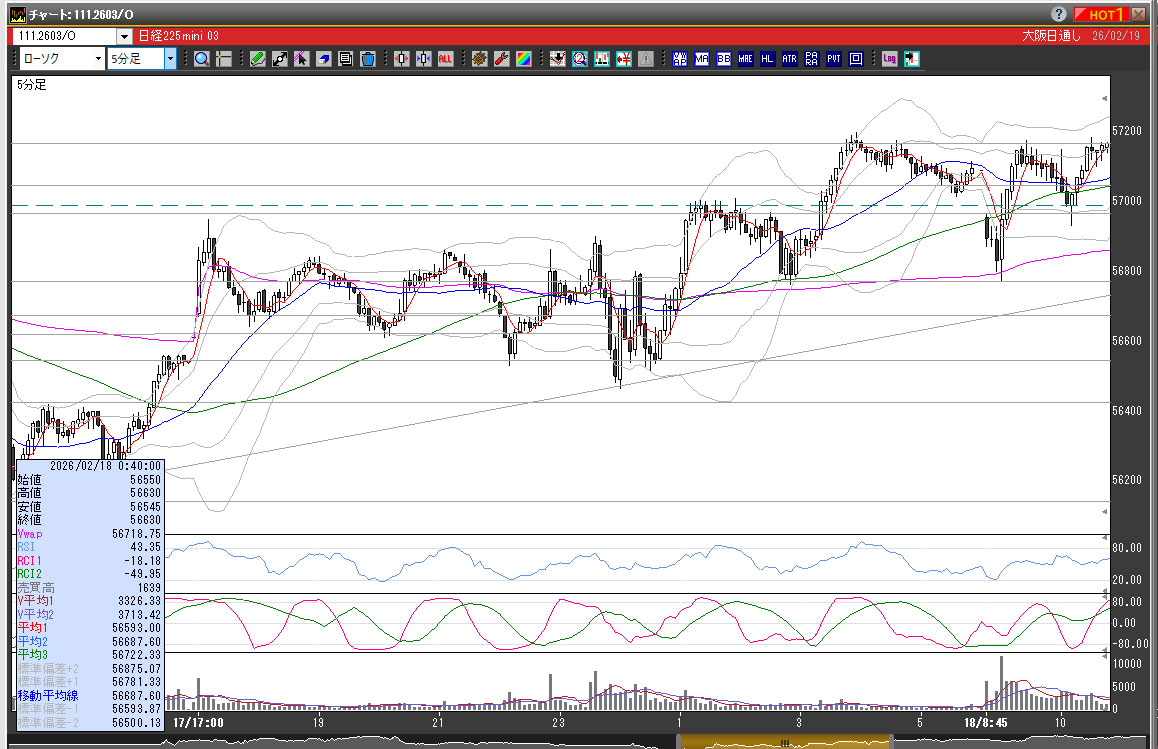1158x749 pixels.
Task: Open help with the question mark button
Action: (x=1059, y=14)
